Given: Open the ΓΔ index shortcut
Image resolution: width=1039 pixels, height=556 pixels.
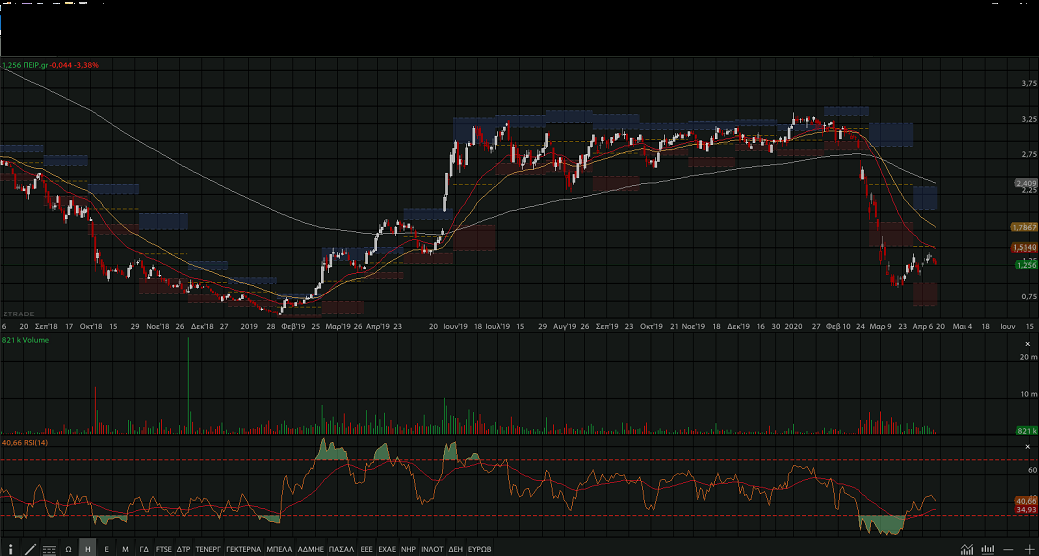Looking at the screenshot, I should coord(144,549).
